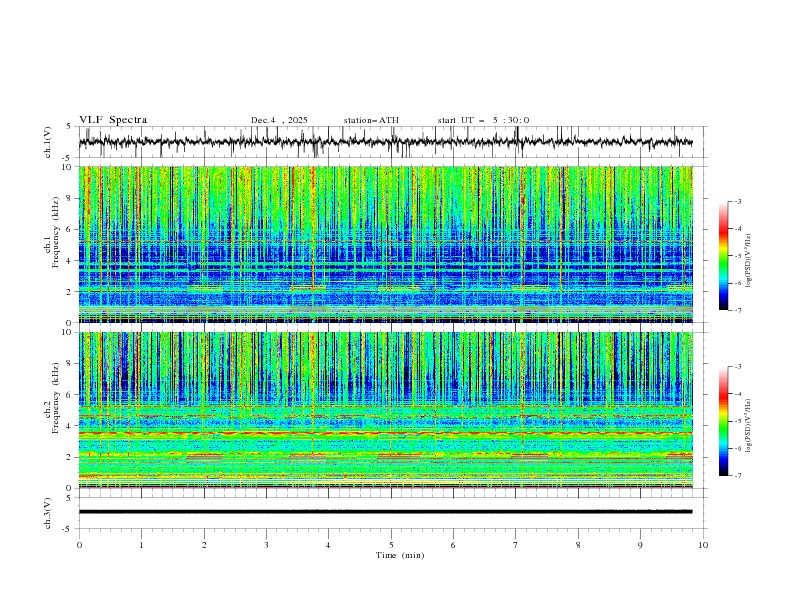Click the ch.2 "Frequency (kHz)" axis label
Image resolution: width=792 pixels, height=612 pixels.
click(x=56, y=398)
